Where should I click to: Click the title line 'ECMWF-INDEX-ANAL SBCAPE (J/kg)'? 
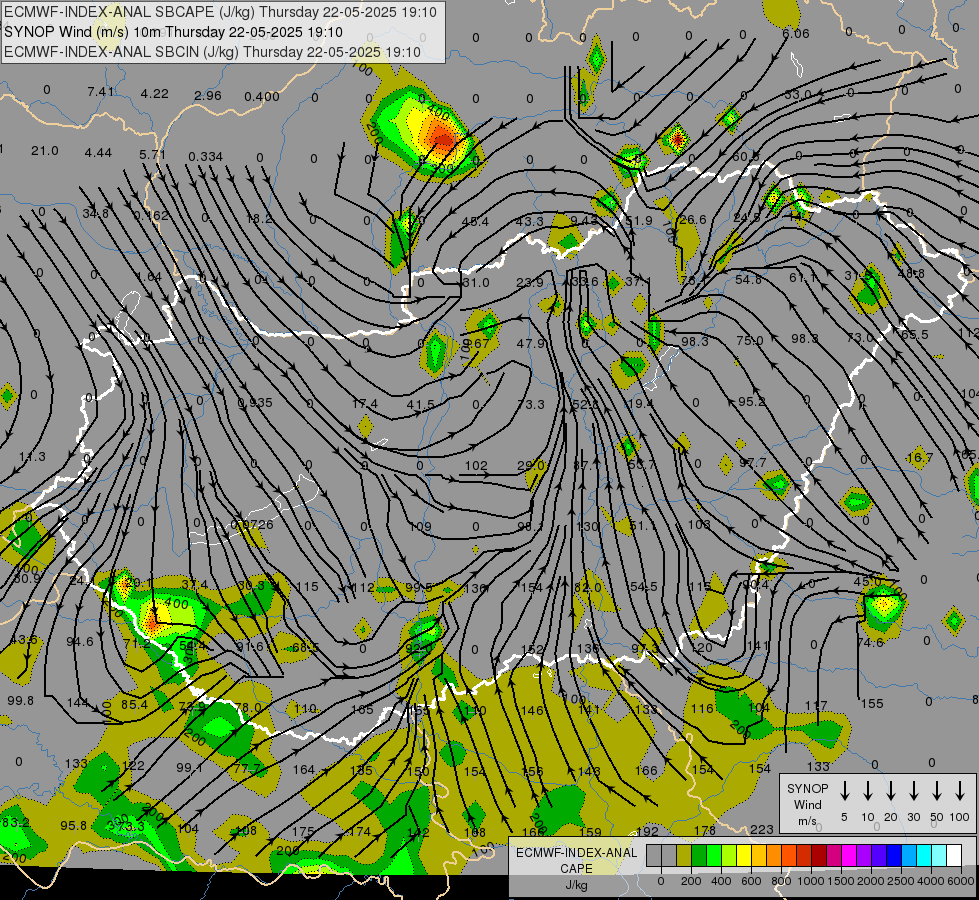click(x=220, y=12)
